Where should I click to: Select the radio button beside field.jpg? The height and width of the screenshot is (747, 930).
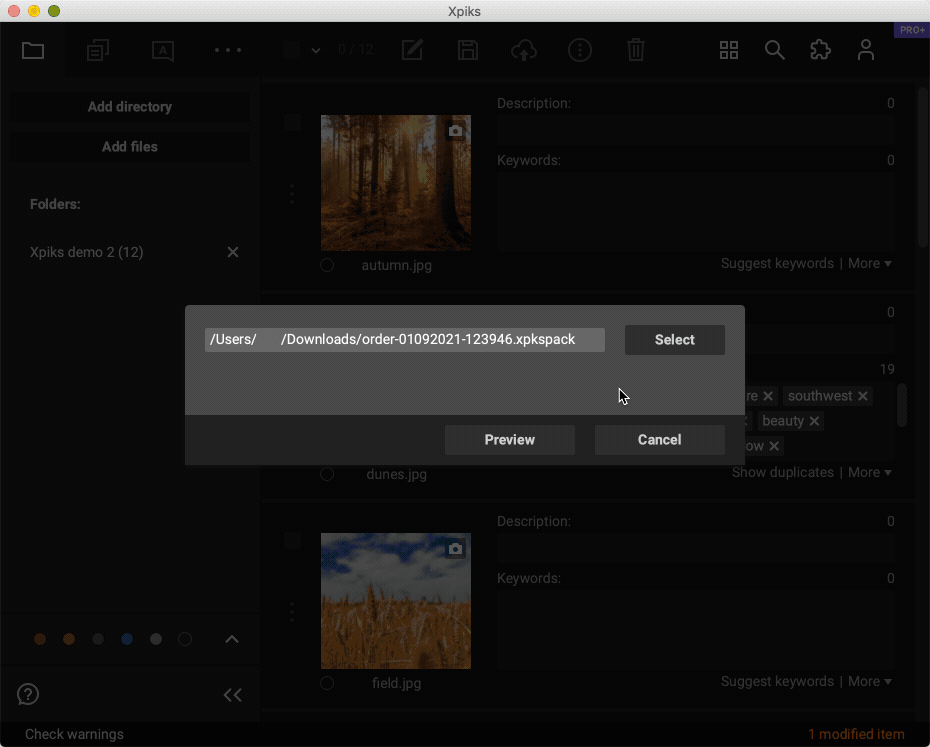(x=327, y=683)
